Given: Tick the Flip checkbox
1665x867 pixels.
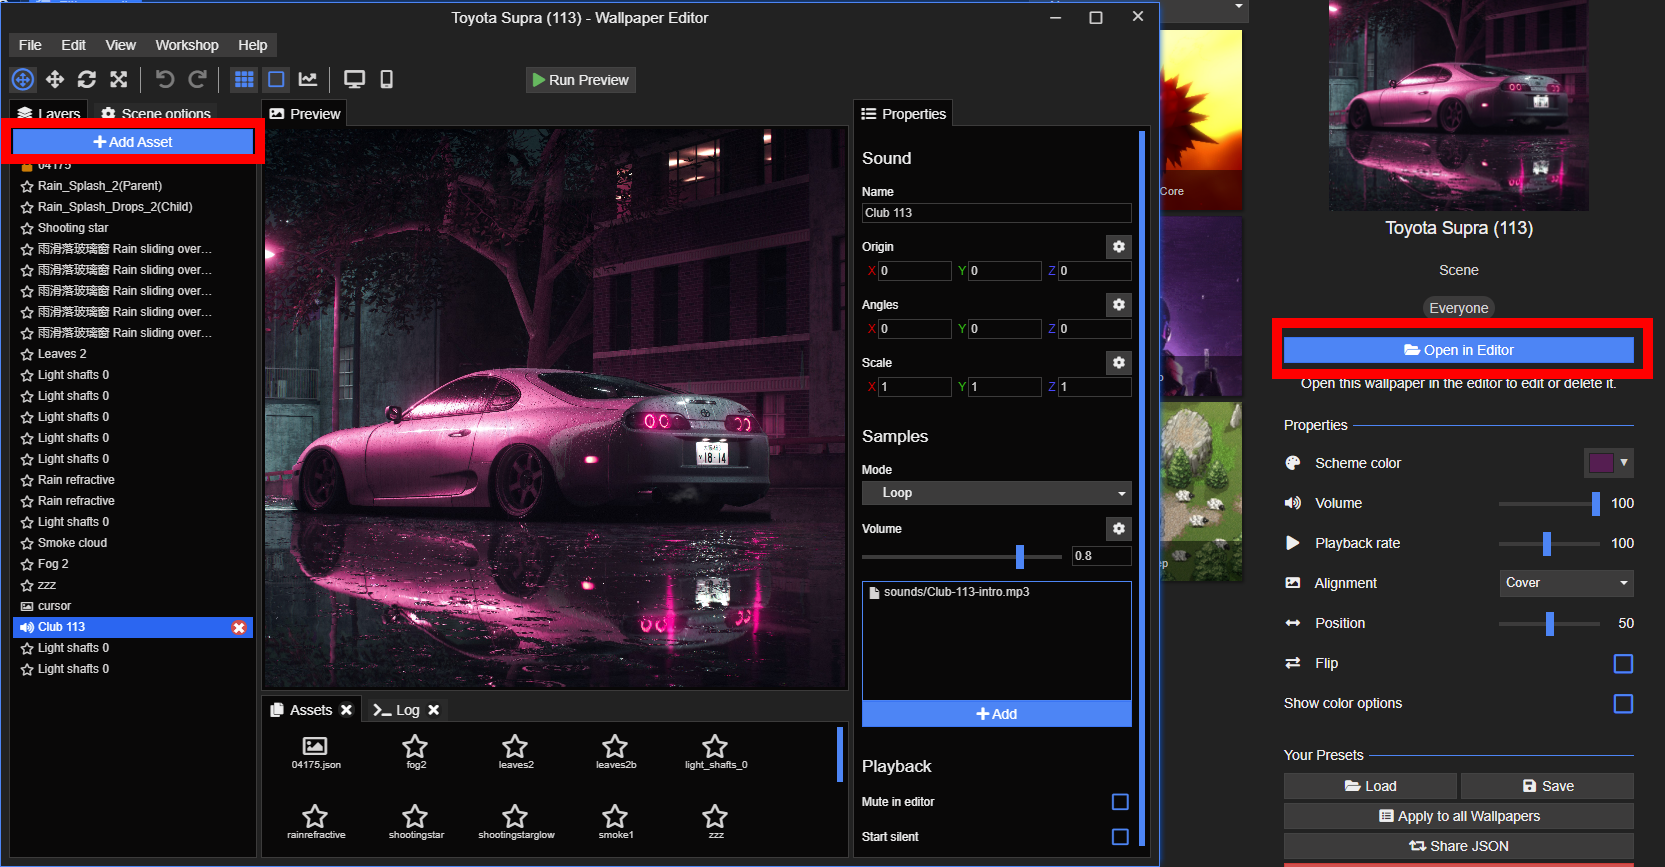Looking at the screenshot, I should (x=1623, y=663).
